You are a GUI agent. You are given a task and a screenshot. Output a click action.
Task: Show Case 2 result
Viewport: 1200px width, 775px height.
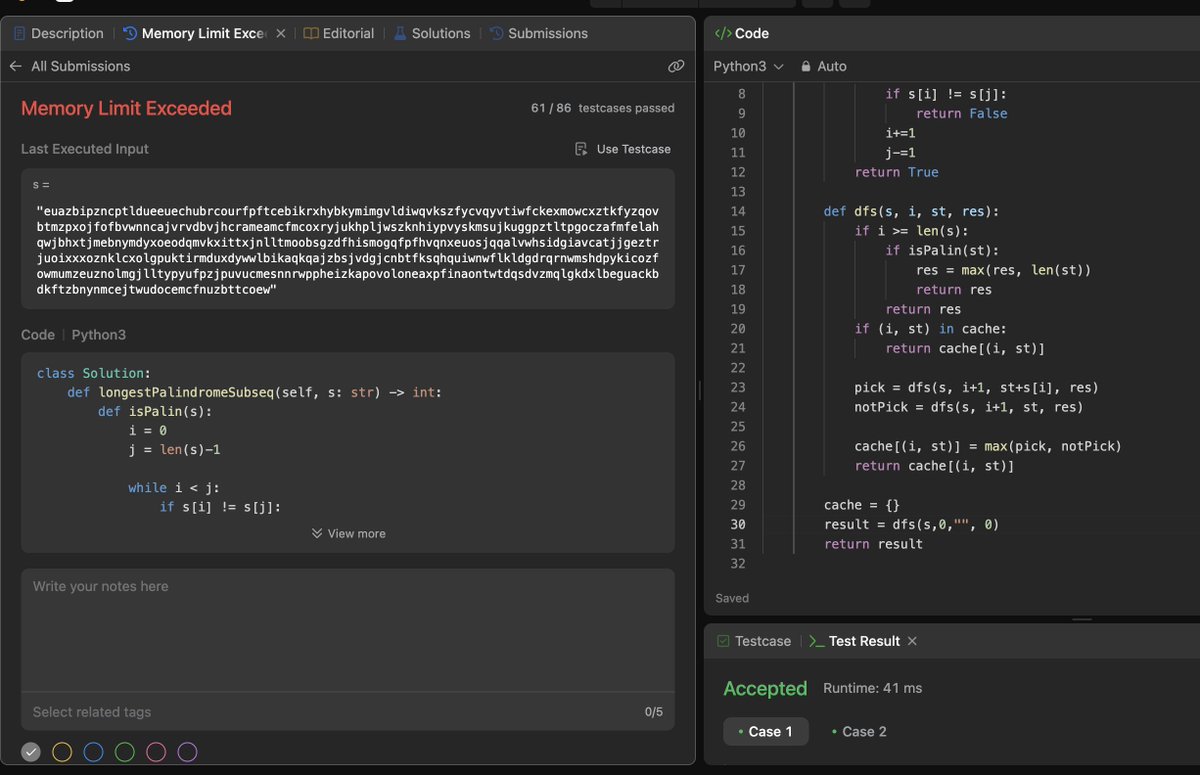859,731
